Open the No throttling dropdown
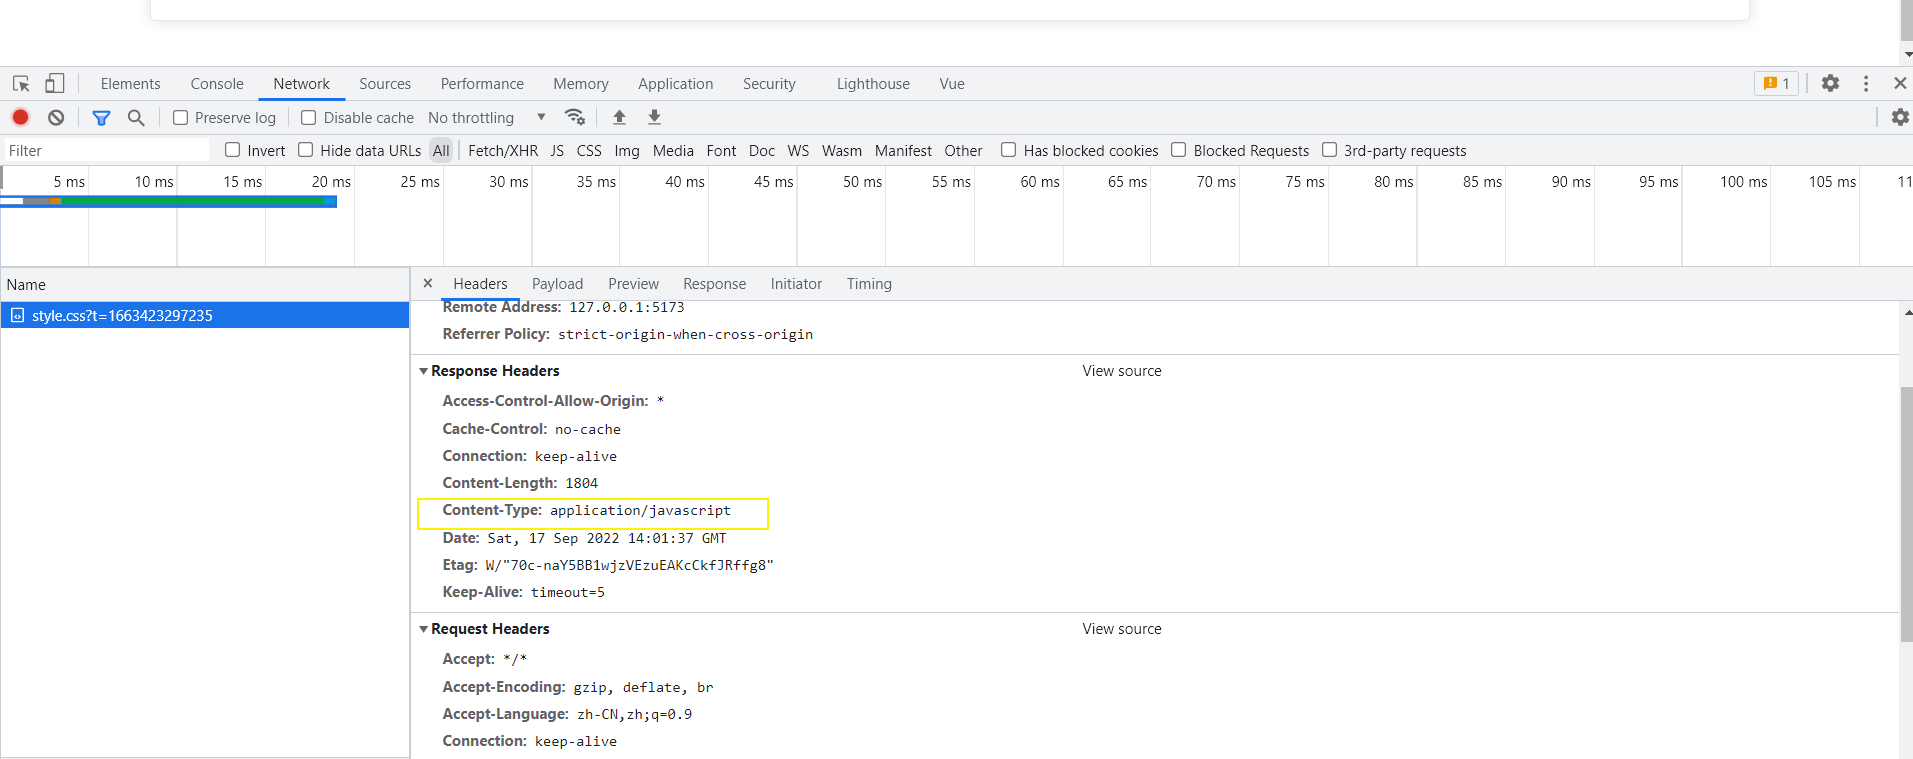The width and height of the screenshot is (1913, 759). 486,118
